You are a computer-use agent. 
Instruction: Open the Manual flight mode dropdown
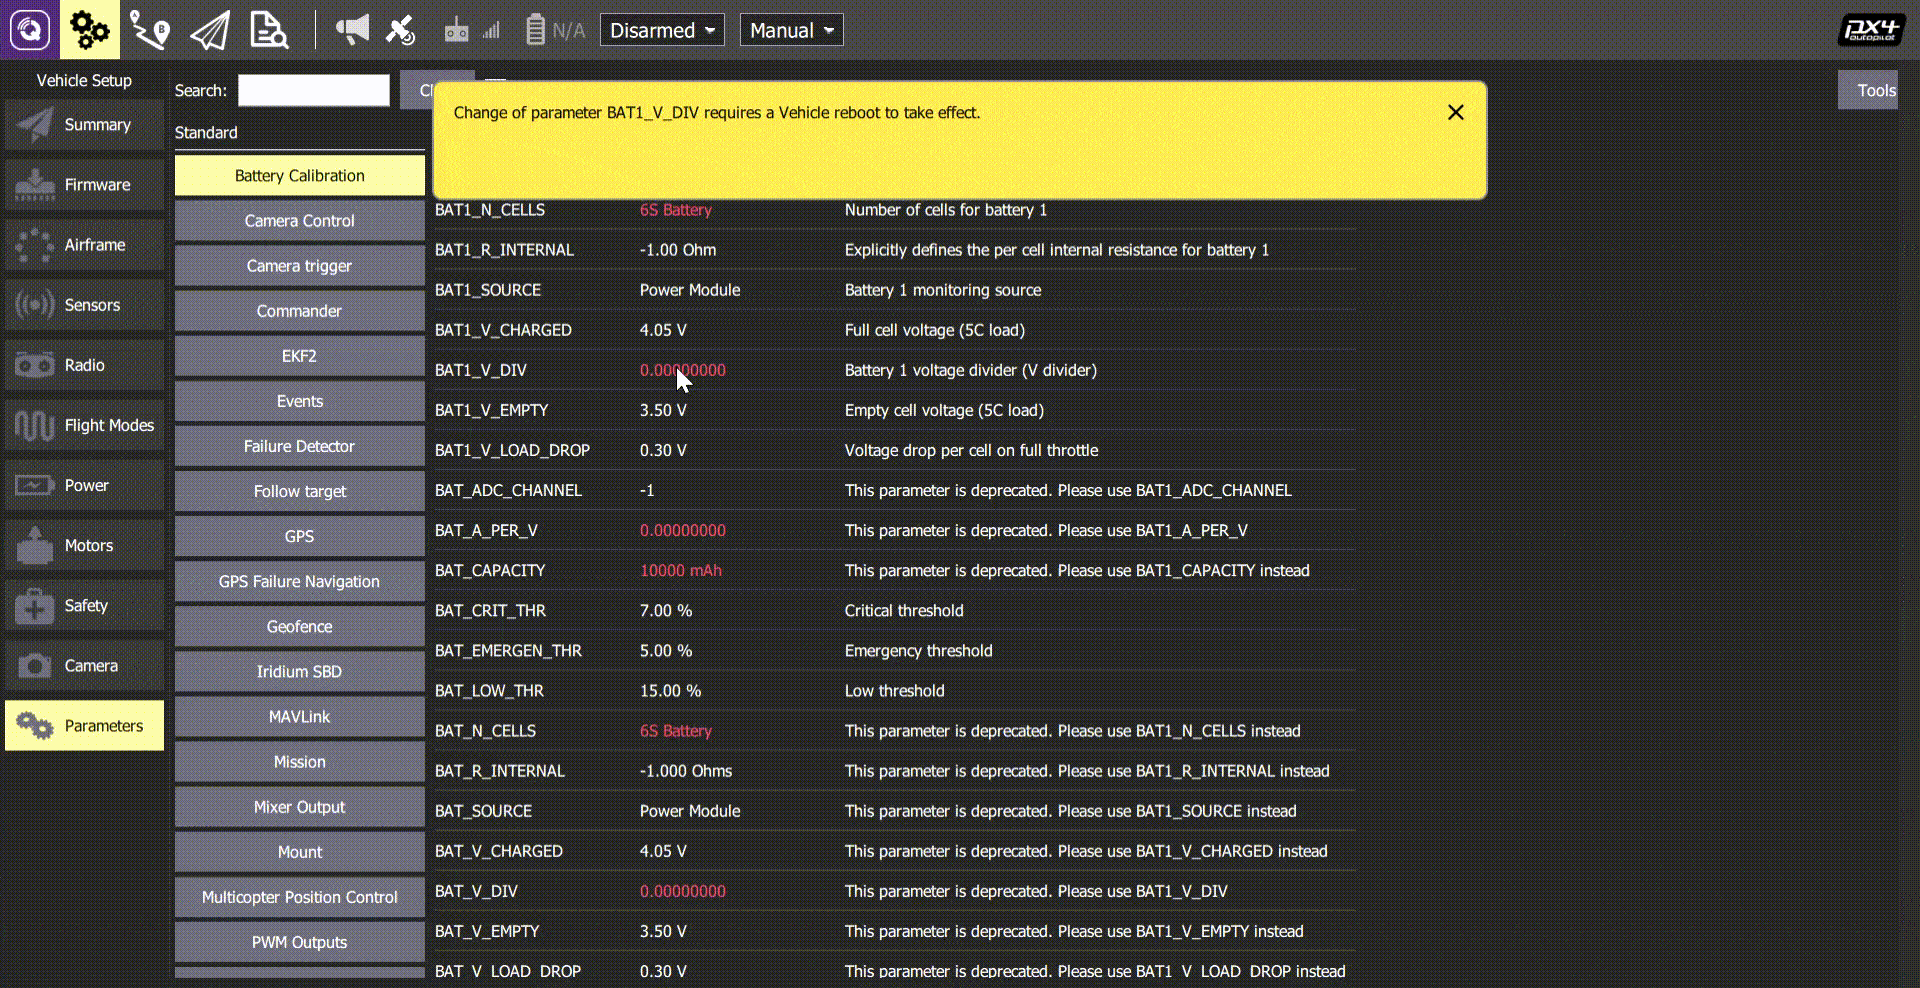[x=791, y=30]
